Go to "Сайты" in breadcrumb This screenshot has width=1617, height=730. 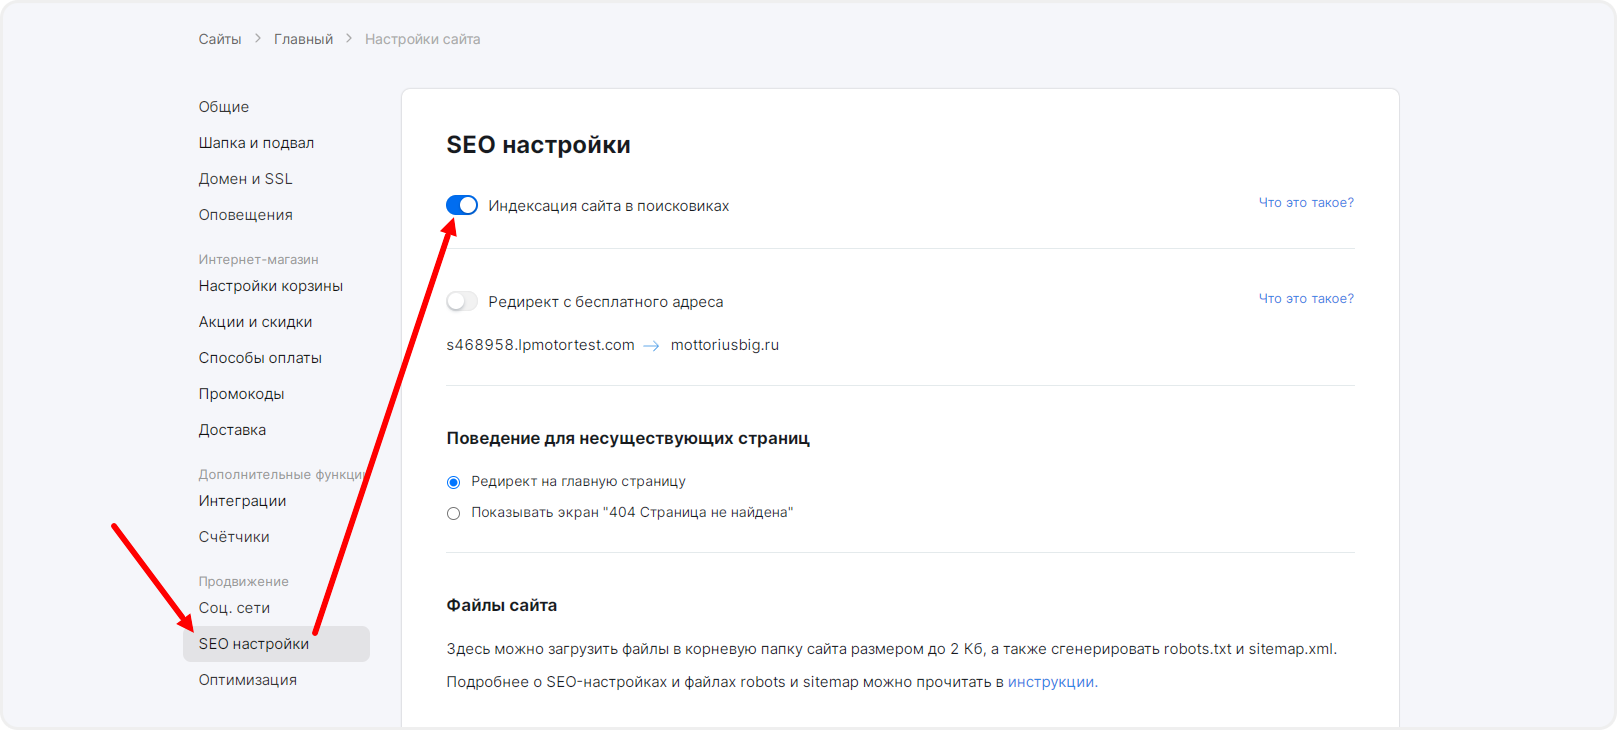pos(220,39)
